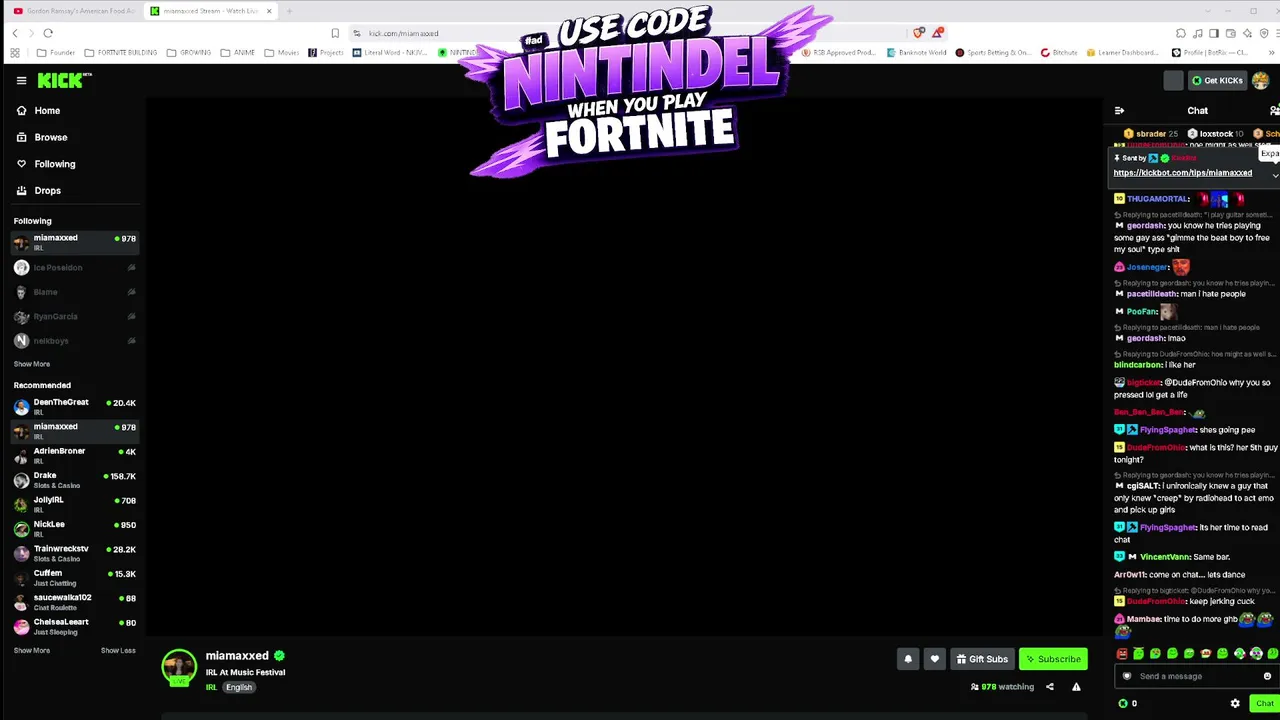Open the user profile avatar menu
The image size is (1280, 720).
1260,81
